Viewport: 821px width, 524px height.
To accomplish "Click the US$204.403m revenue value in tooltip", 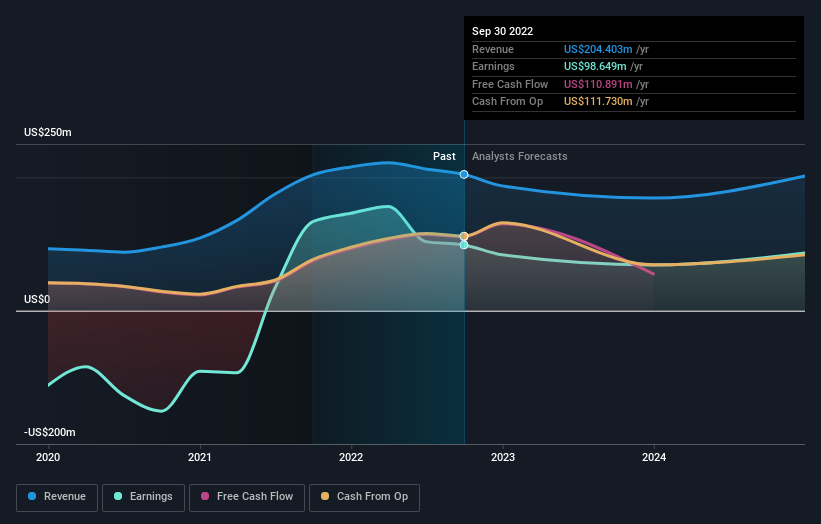I will click(598, 49).
